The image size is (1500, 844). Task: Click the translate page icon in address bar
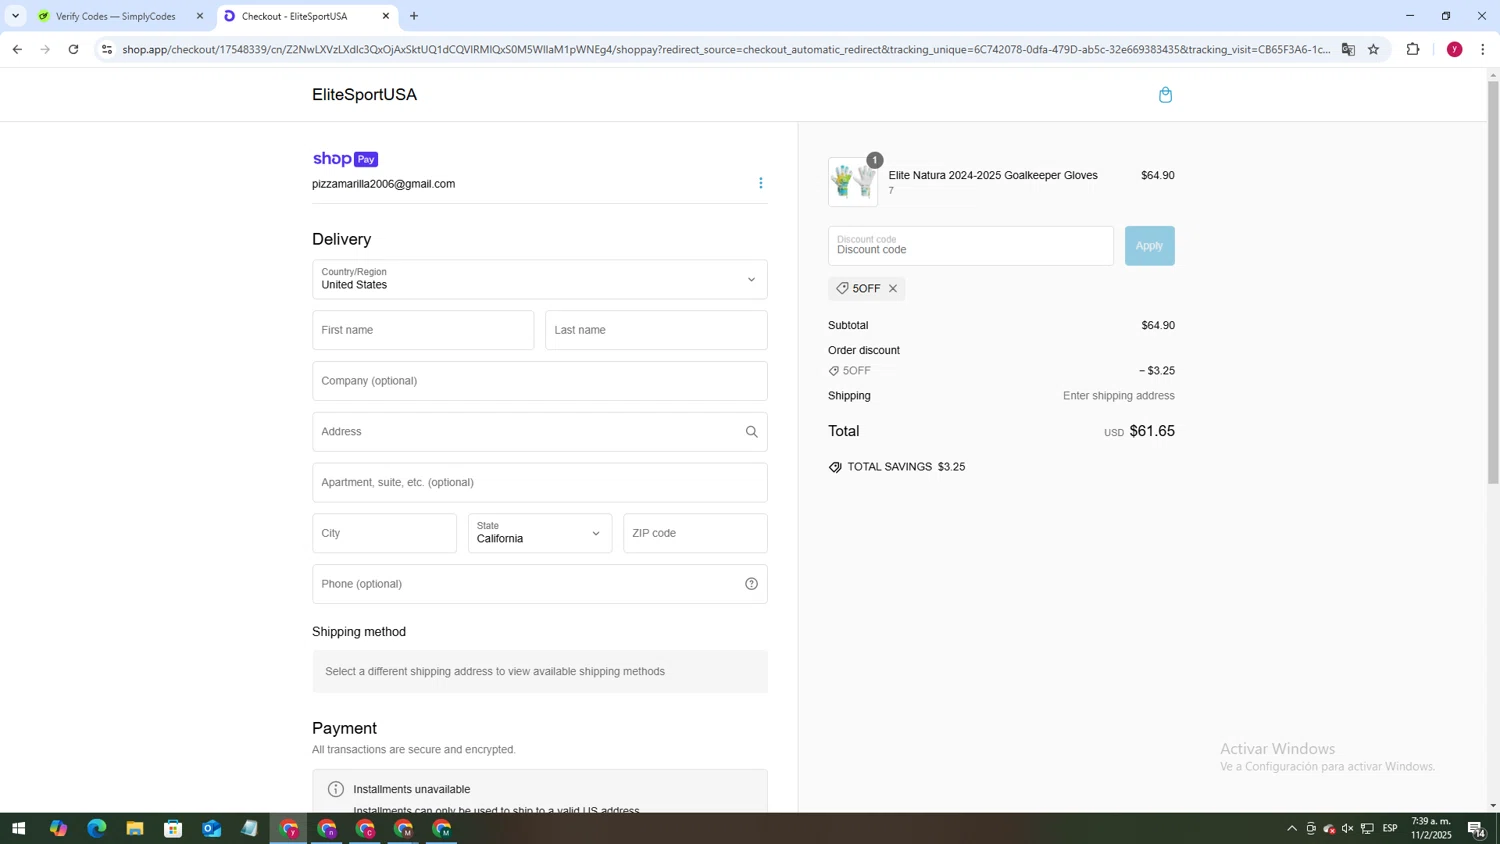pyautogui.click(x=1348, y=49)
